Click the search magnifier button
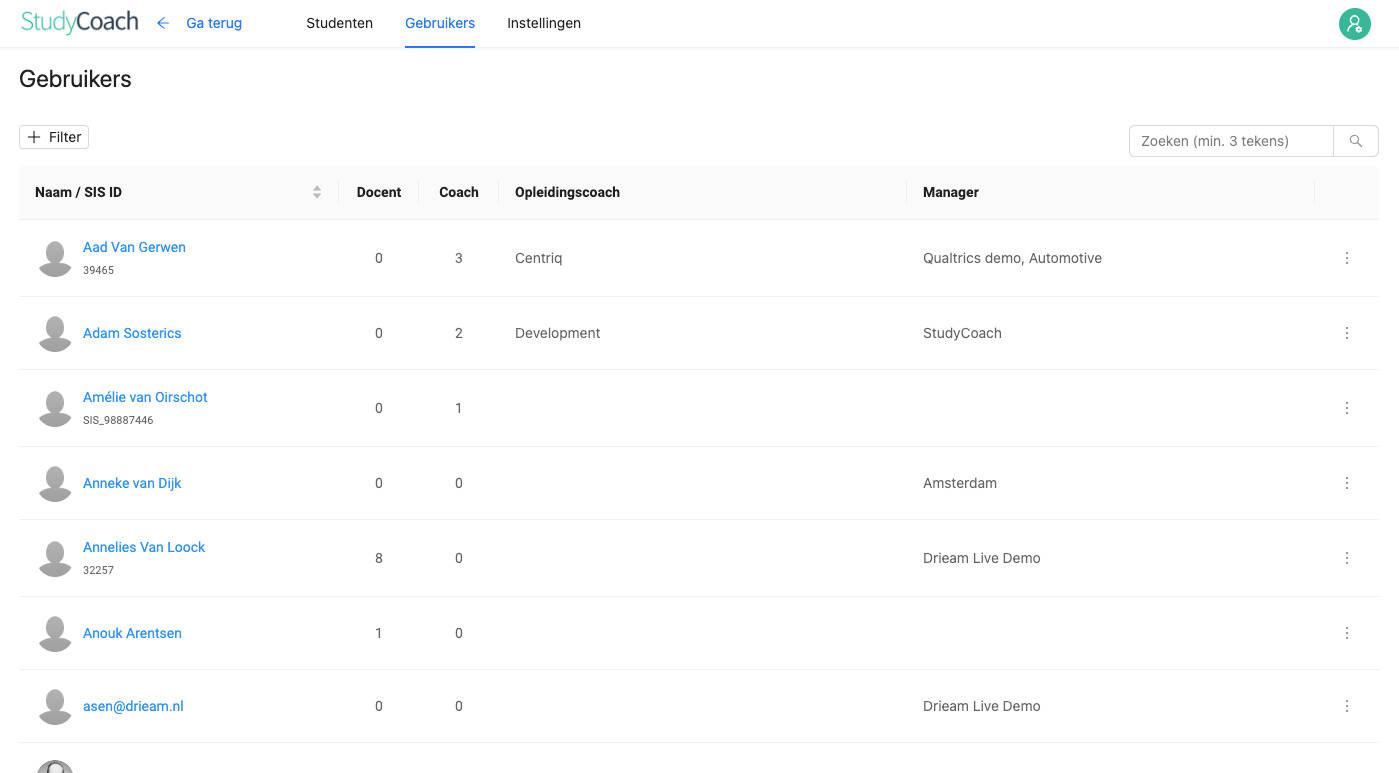This screenshot has width=1399, height=773. [x=1356, y=141]
